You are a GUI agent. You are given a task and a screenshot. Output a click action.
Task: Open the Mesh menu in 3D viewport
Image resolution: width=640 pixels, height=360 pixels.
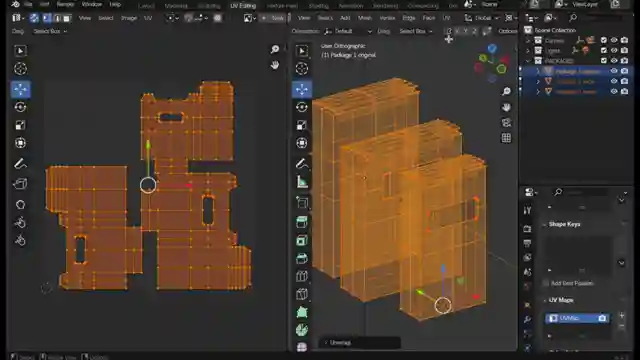click(x=364, y=18)
